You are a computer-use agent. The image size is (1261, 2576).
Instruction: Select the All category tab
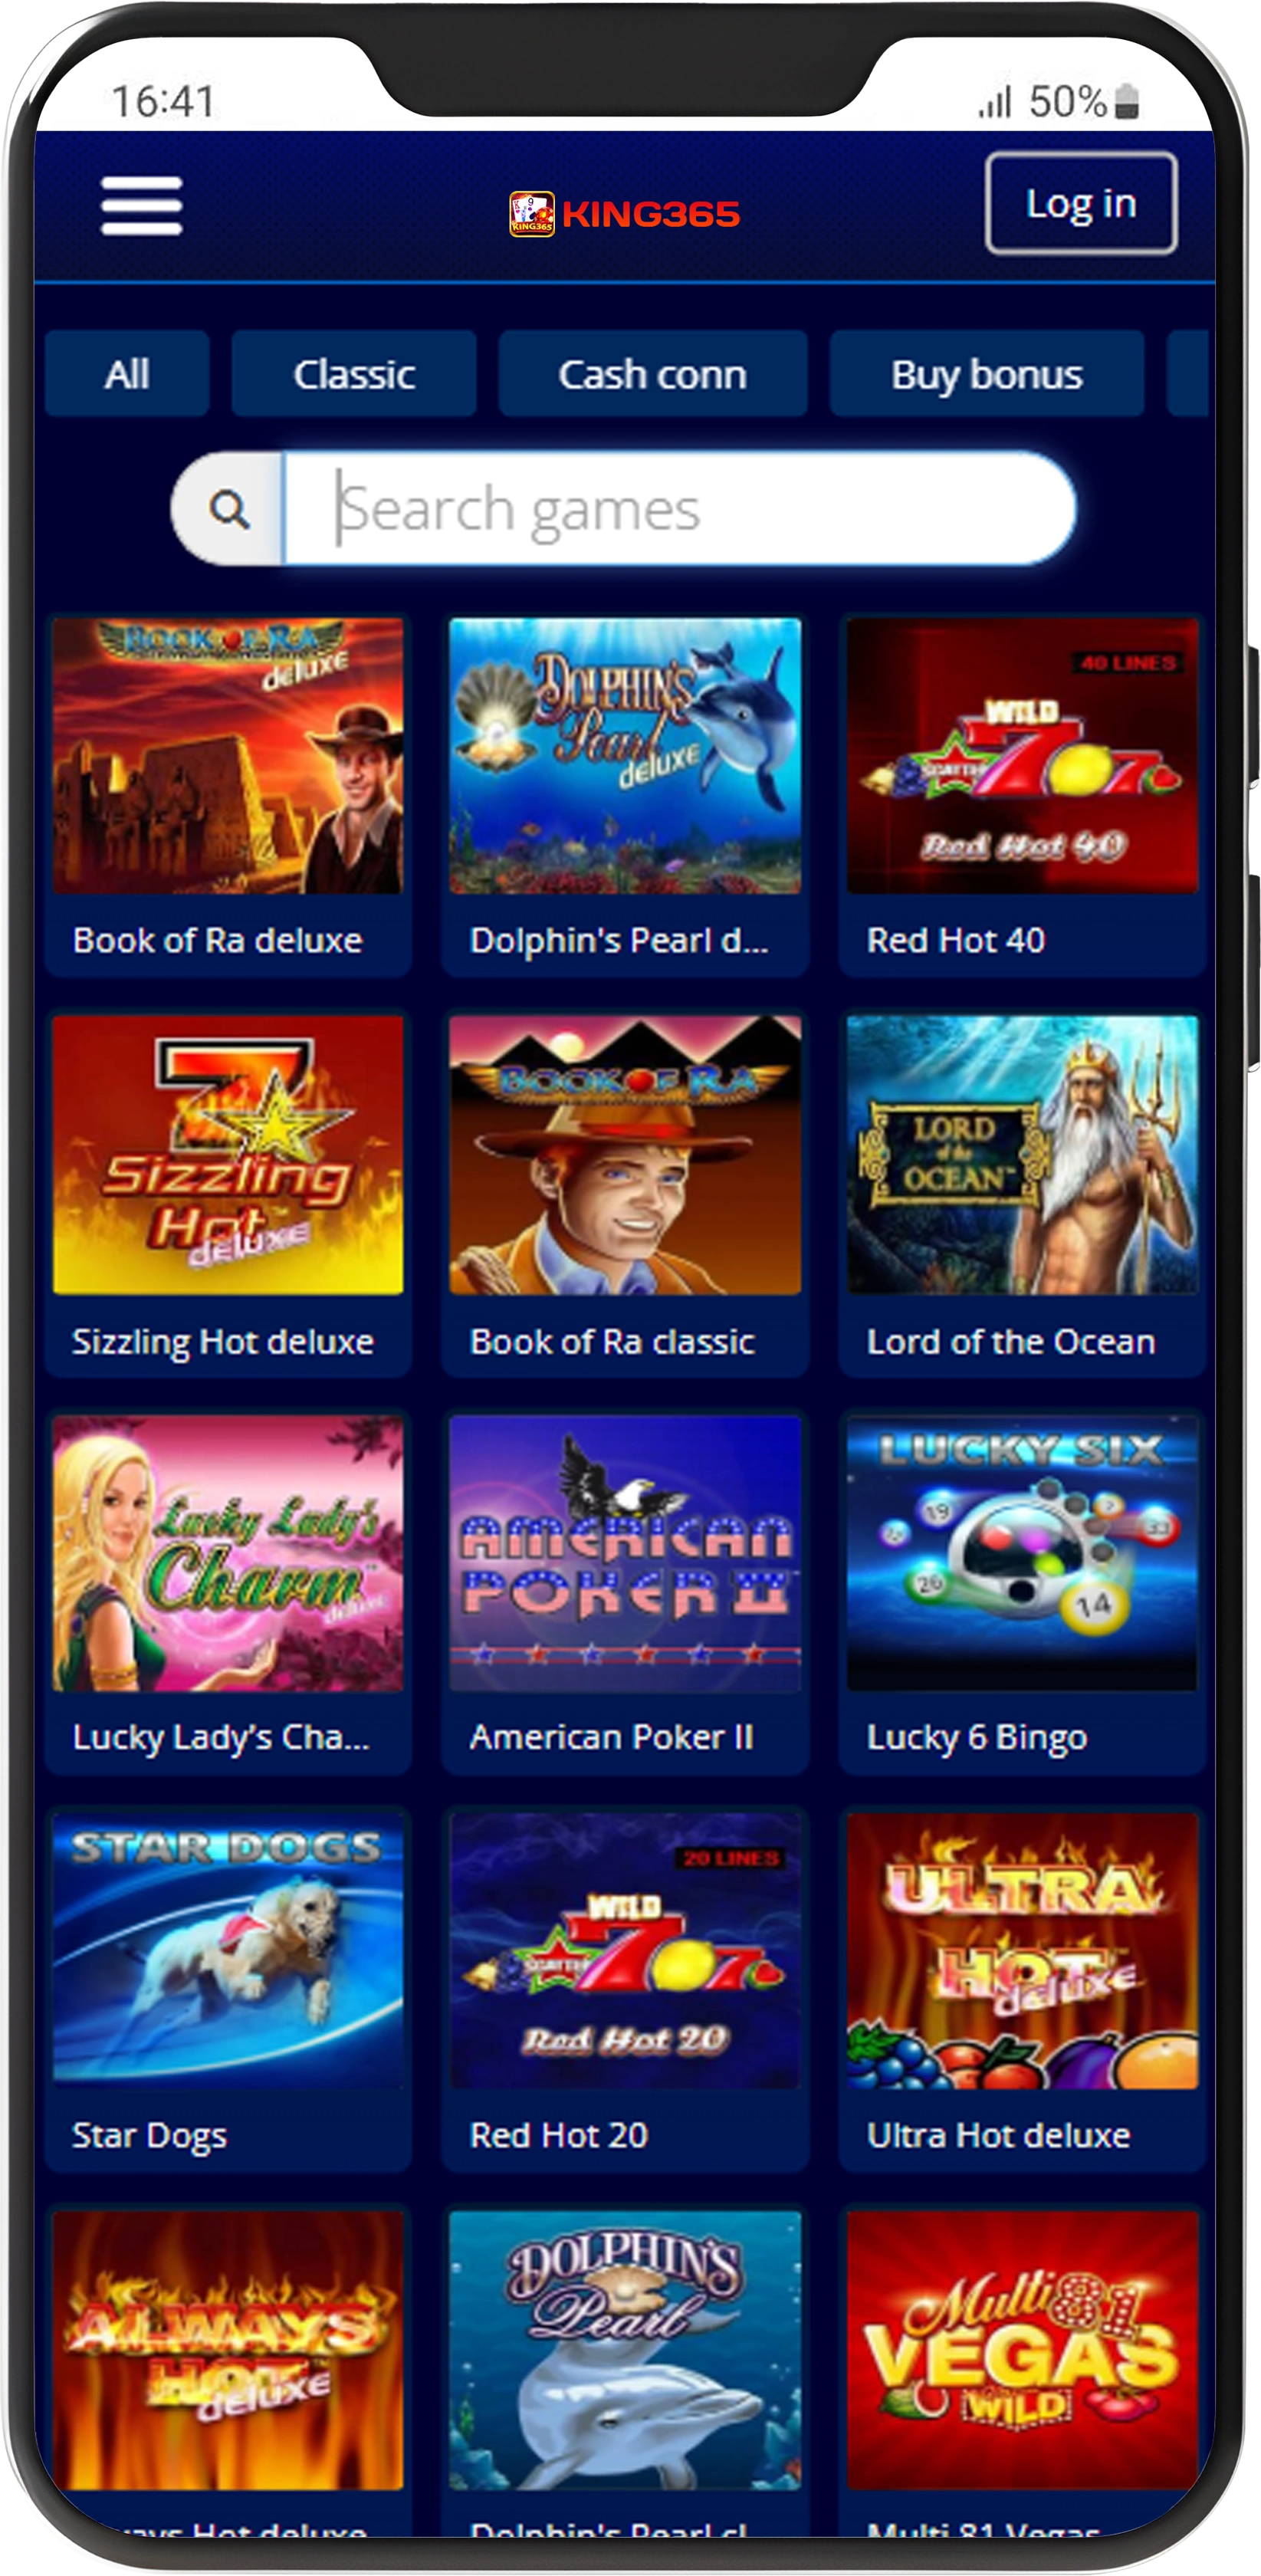pos(127,374)
